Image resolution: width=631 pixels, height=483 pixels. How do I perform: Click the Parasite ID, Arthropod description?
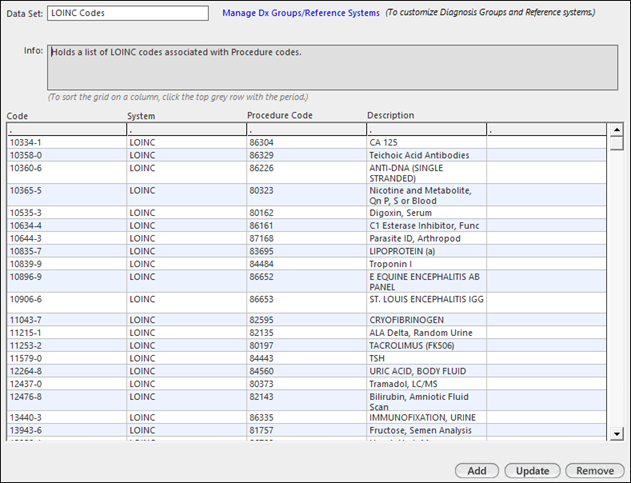[426, 238]
